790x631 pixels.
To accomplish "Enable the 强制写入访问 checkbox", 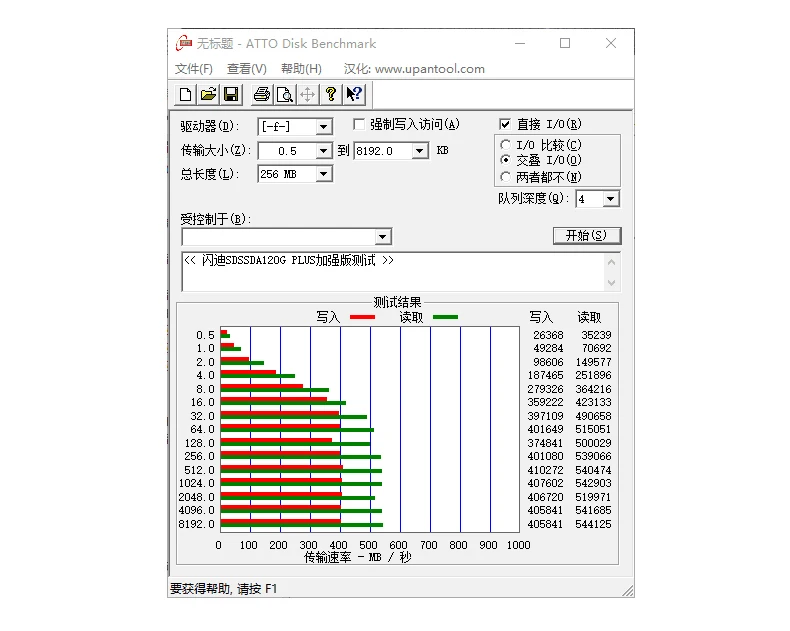I will pyautogui.click(x=360, y=125).
